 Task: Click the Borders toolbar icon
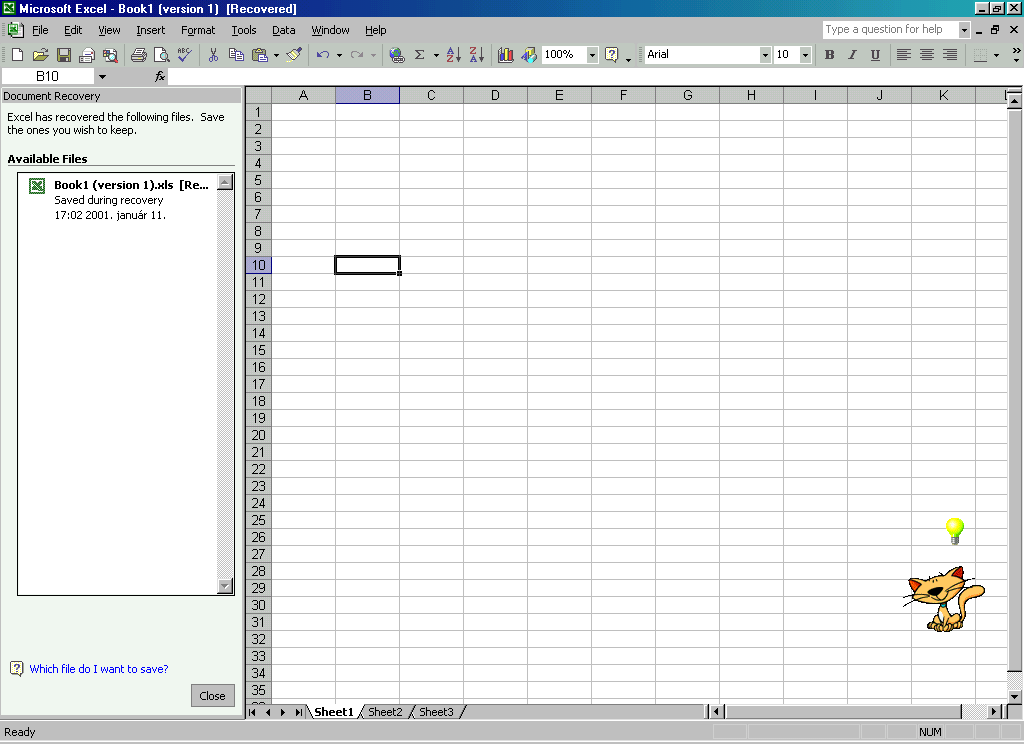[980, 55]
